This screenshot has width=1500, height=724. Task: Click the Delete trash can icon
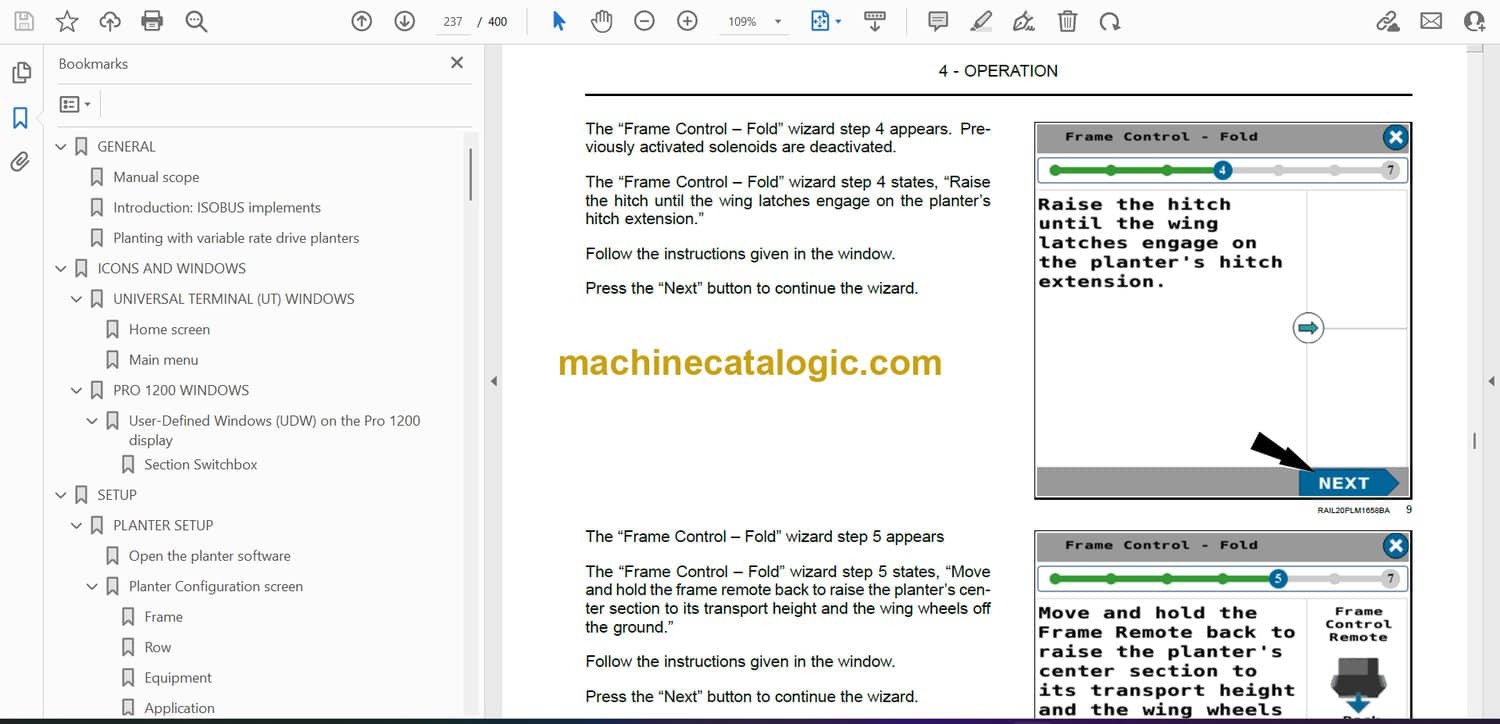coord(1067,21)
